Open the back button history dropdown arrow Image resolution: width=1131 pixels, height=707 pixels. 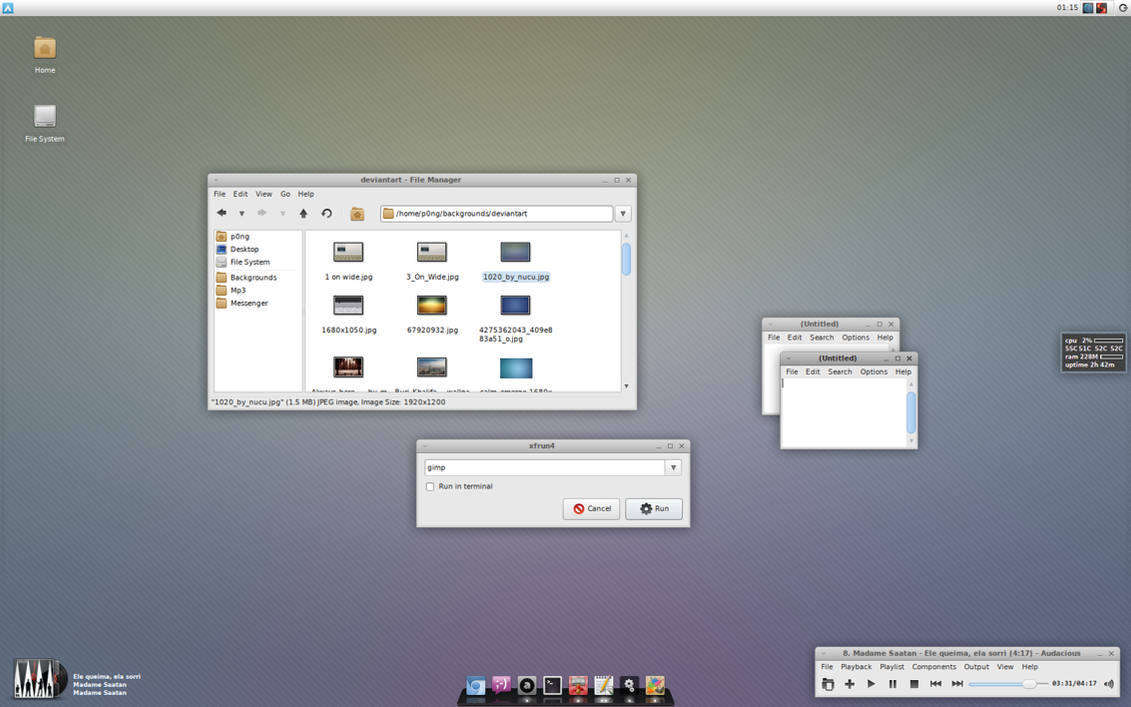pyautogui.click(x=241, y=213)
